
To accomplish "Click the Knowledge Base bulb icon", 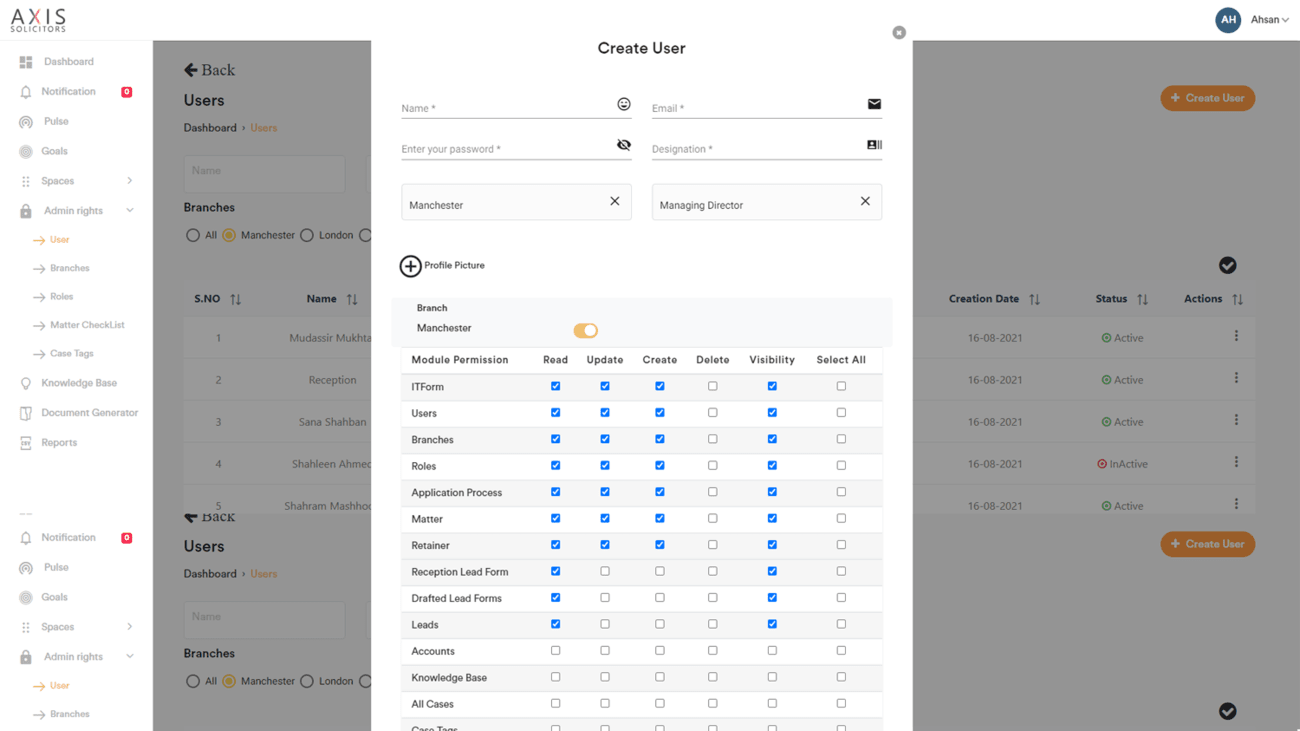I will tap(26, 383).
